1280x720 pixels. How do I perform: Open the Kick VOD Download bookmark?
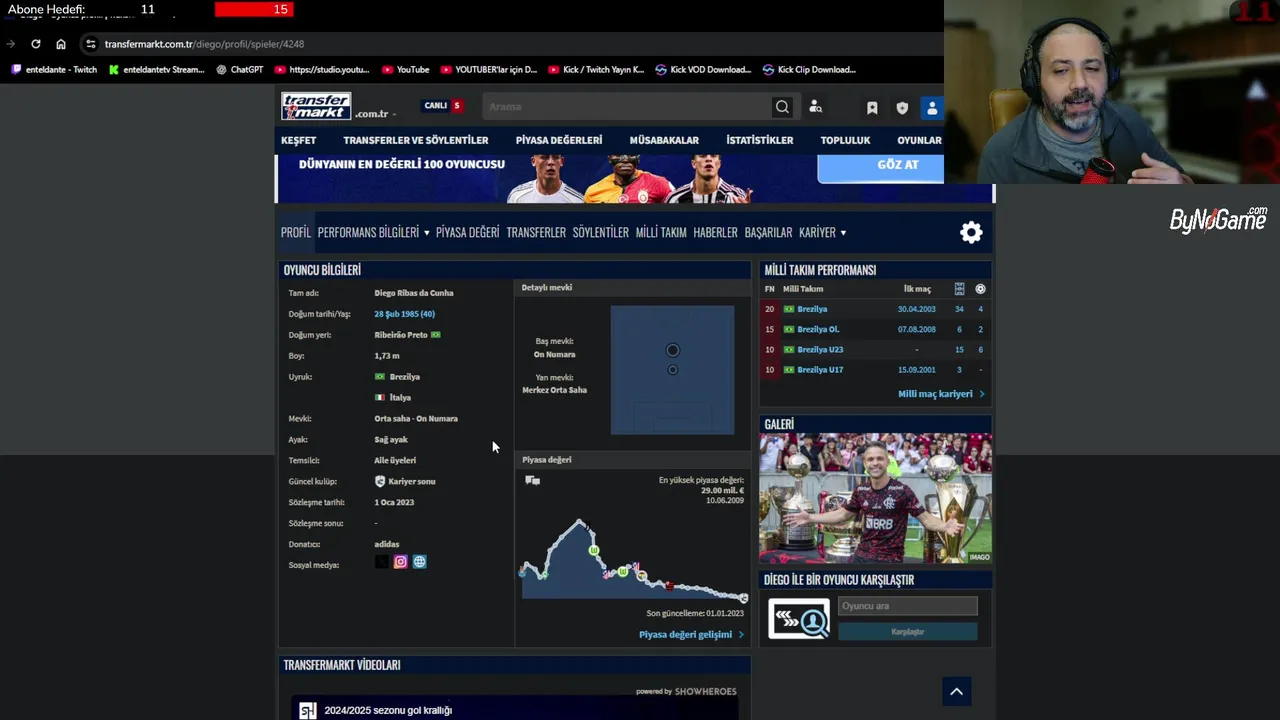point(703,70)
